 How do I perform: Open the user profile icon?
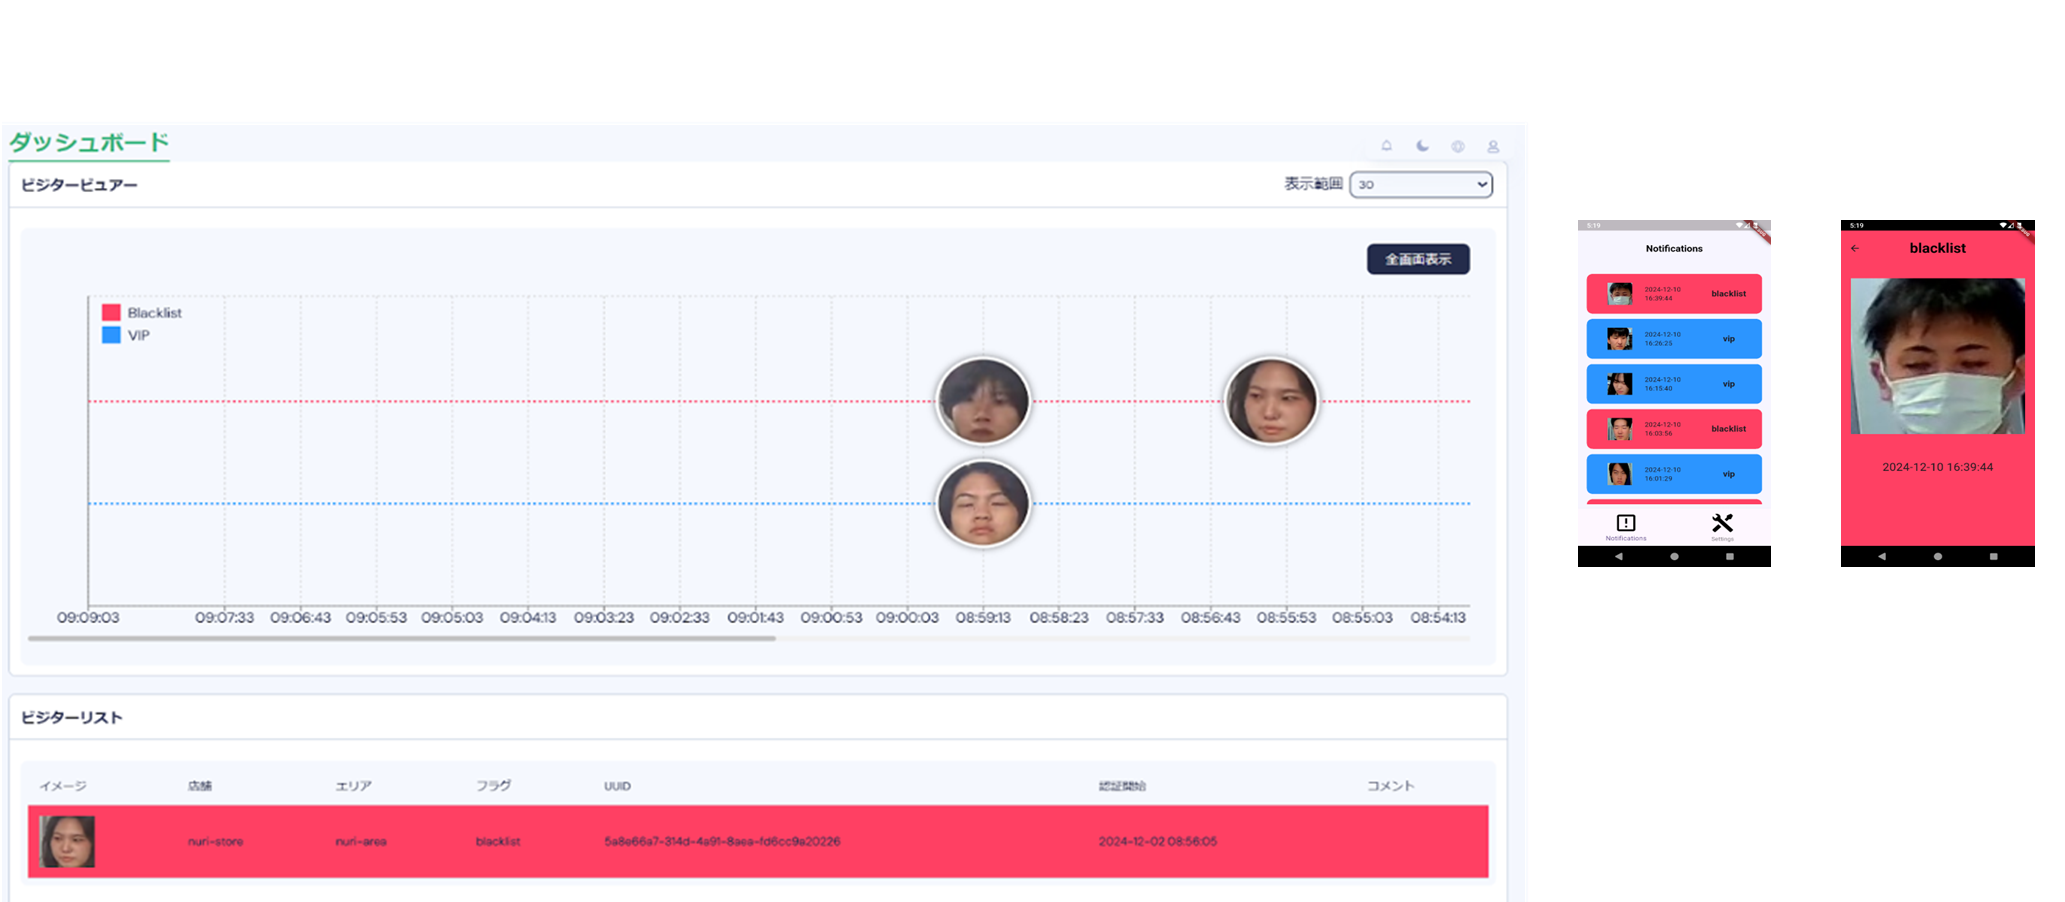click(x=1493, y=146)
